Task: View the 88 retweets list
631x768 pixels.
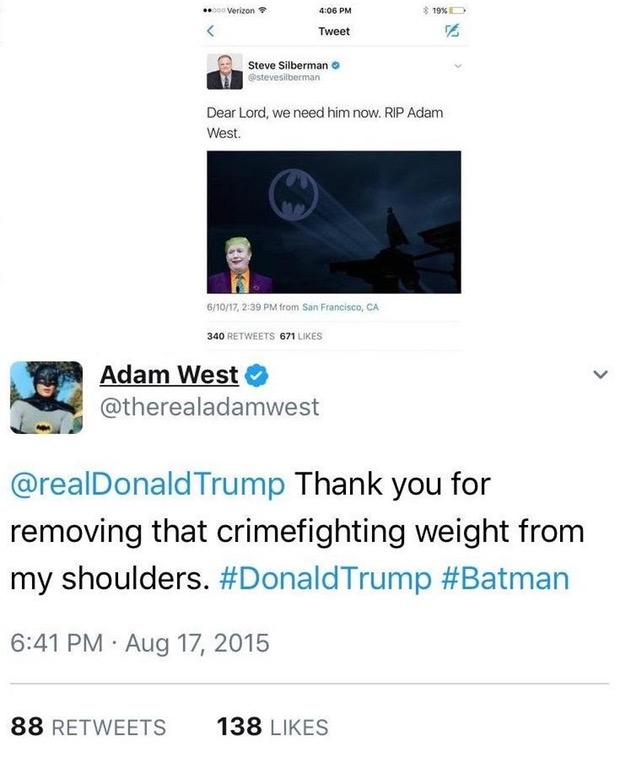Action: click(88, 727)
